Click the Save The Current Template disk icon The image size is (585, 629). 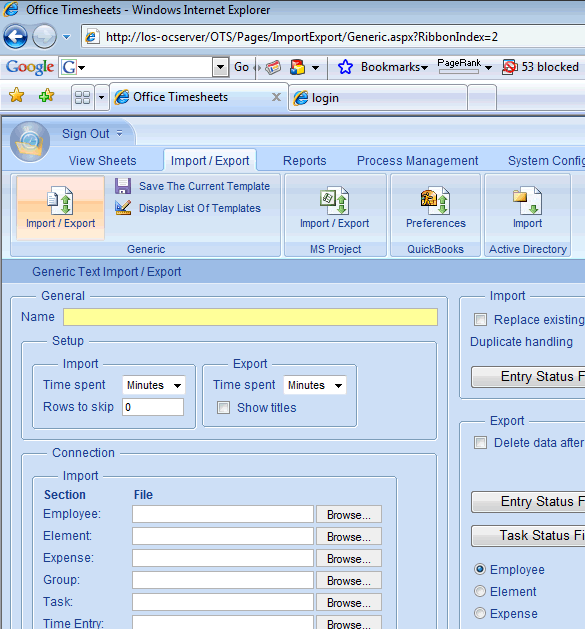123,186
